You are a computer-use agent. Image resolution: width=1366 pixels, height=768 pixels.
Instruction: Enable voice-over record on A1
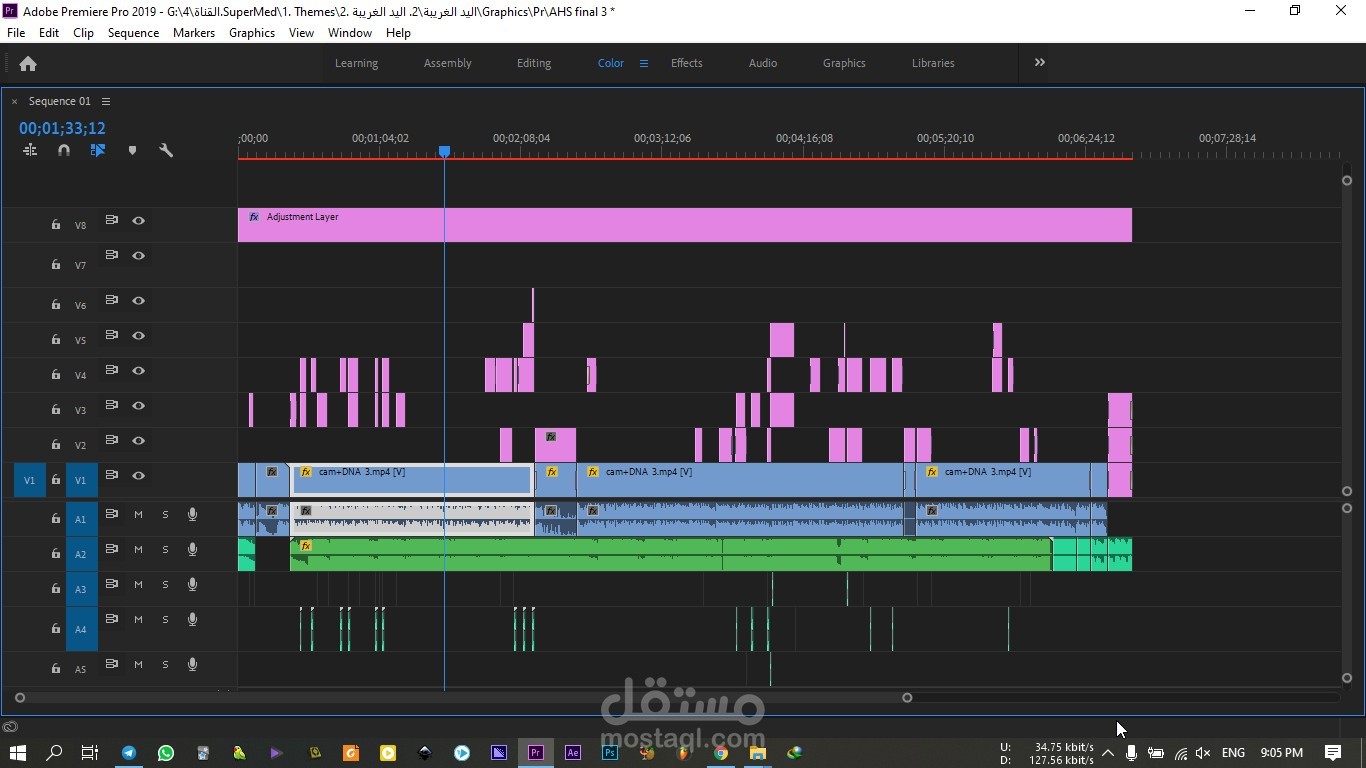pyautogui.click(x=192, y=515)
